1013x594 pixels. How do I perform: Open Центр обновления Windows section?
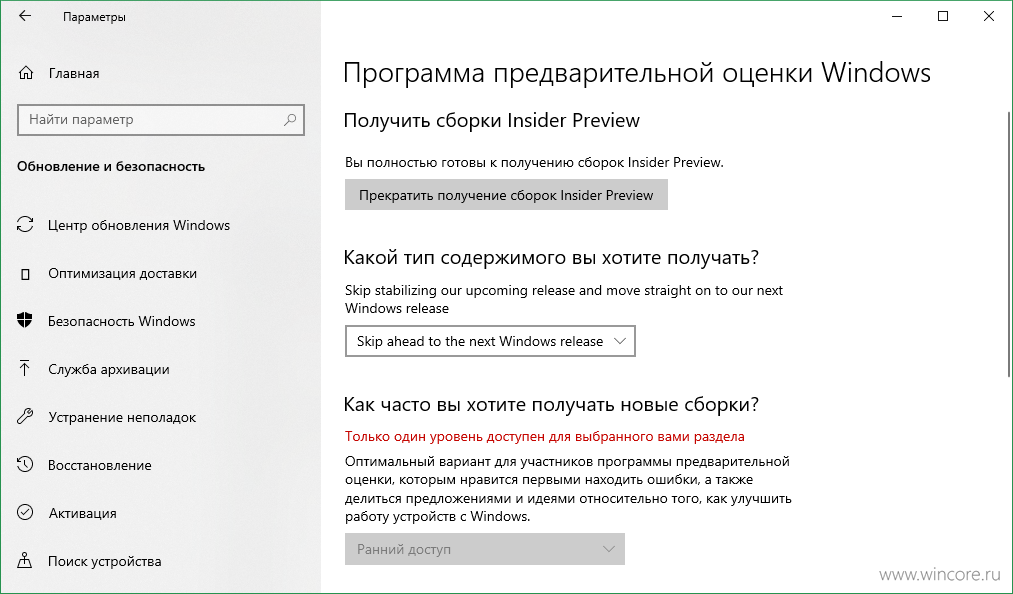tap(139, 226)
